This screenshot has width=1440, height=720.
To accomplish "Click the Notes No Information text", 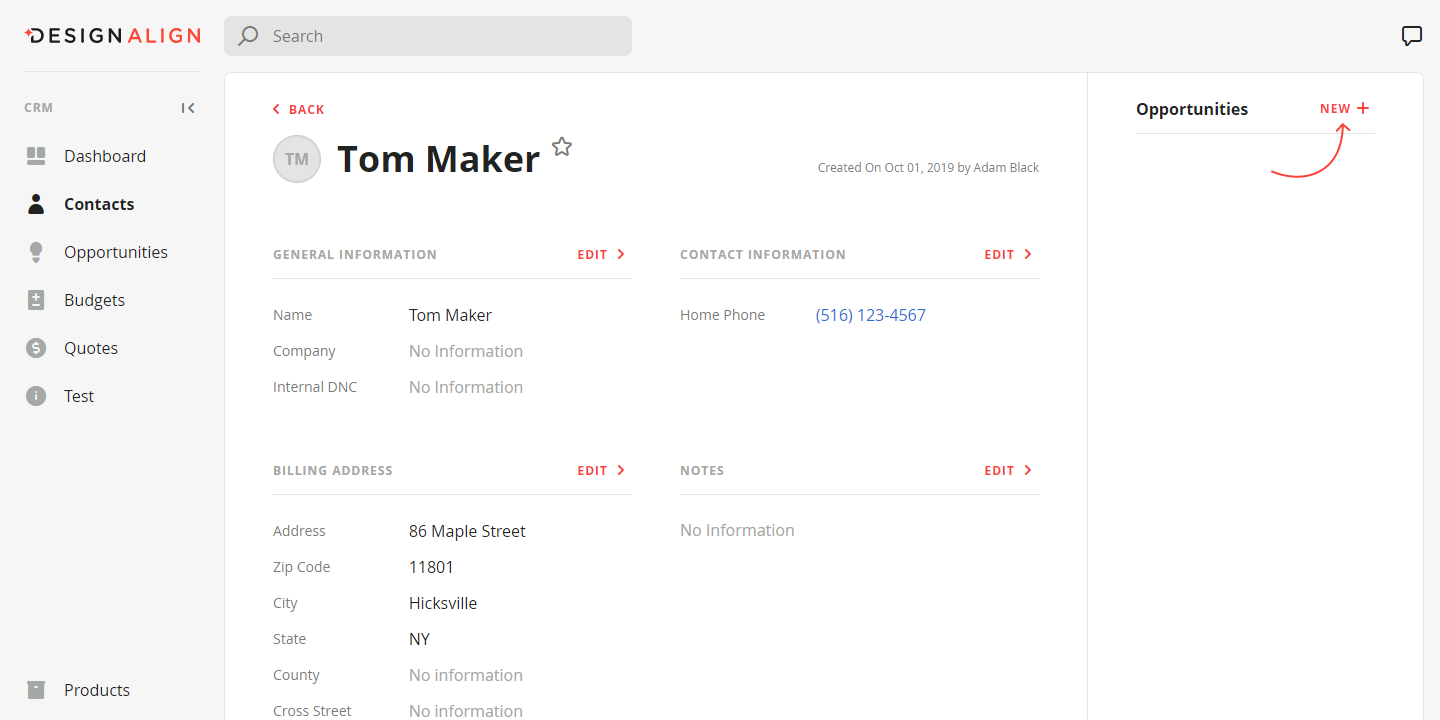I will click(737, 530).
